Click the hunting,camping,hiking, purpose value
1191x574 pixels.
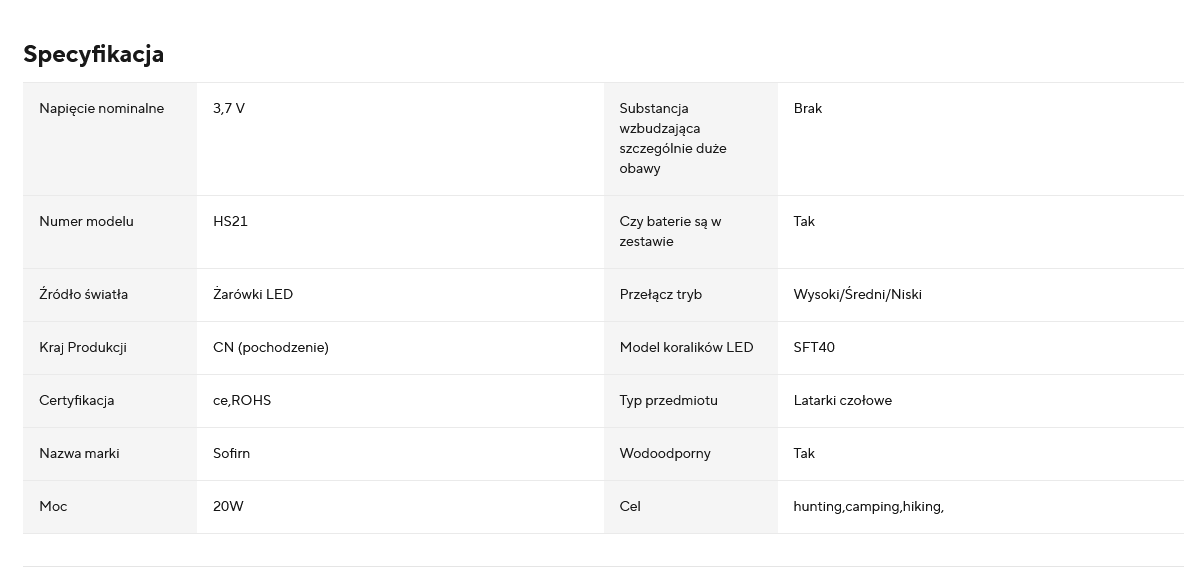pos(868,507)
